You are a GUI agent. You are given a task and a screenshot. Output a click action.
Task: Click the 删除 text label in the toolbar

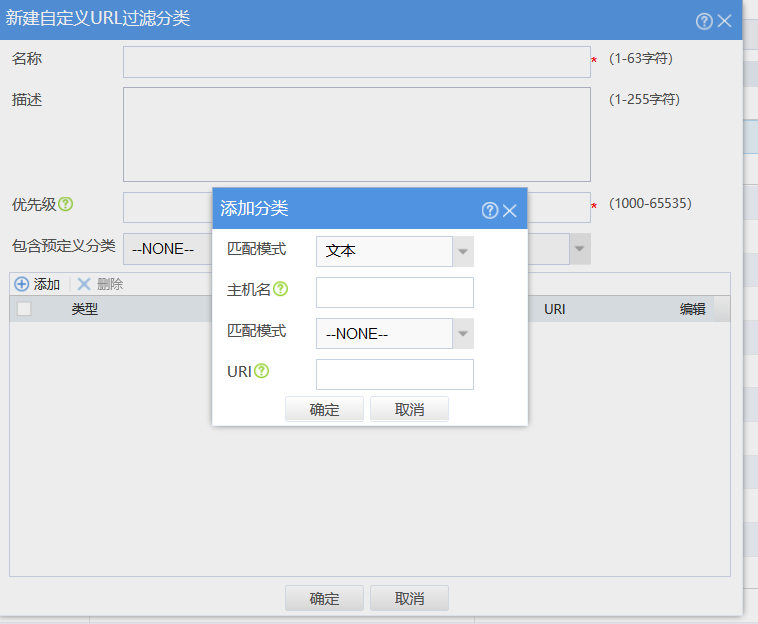(x=110, y=284)
